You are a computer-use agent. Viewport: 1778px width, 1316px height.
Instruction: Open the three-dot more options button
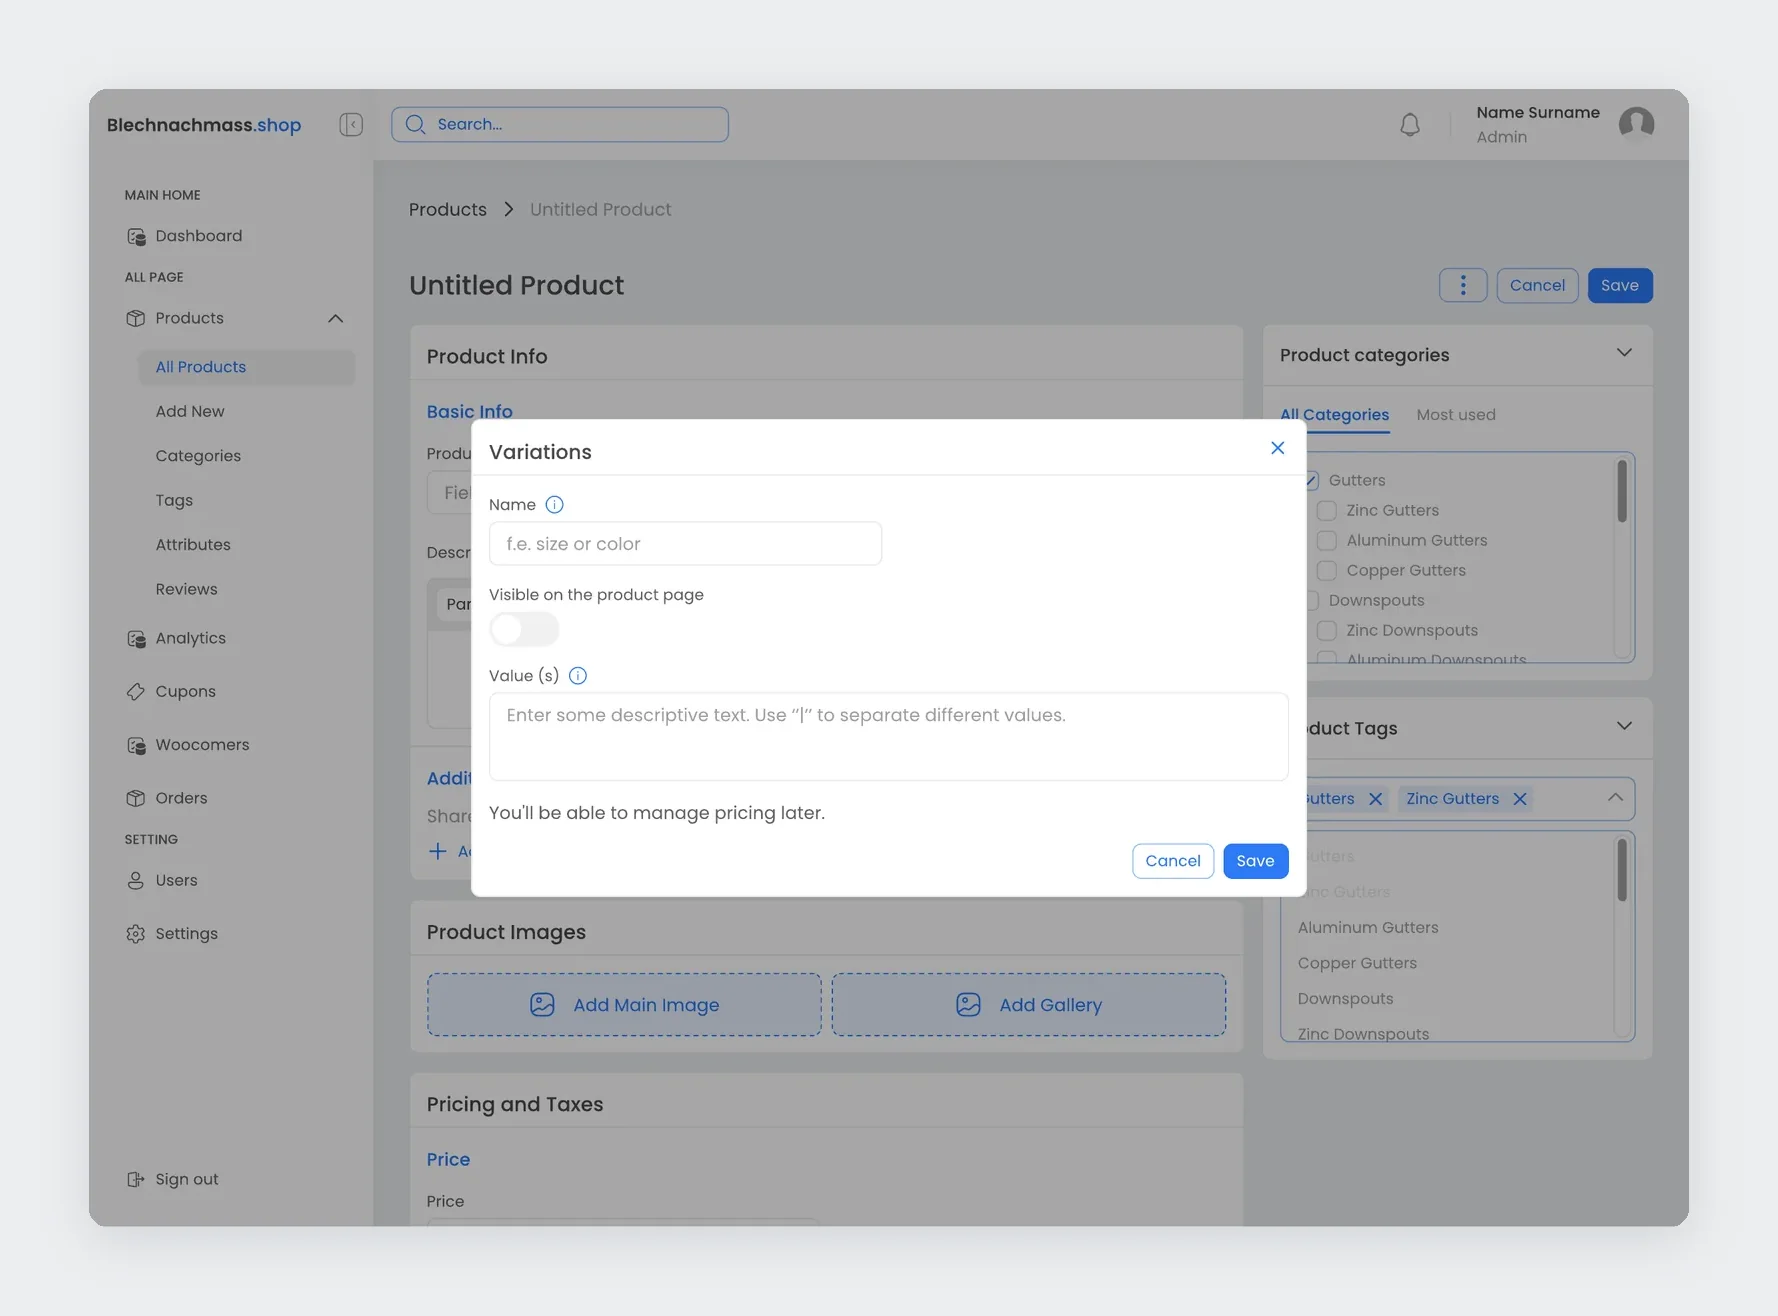[x=1463, y=285]
